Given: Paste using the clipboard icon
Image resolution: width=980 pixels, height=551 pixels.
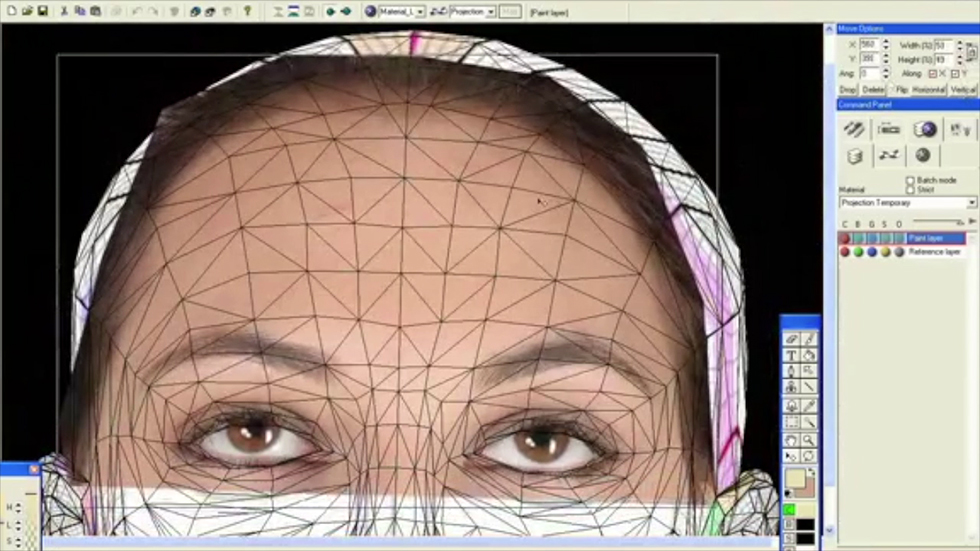Looking at the screenshot, I should 95,11.
